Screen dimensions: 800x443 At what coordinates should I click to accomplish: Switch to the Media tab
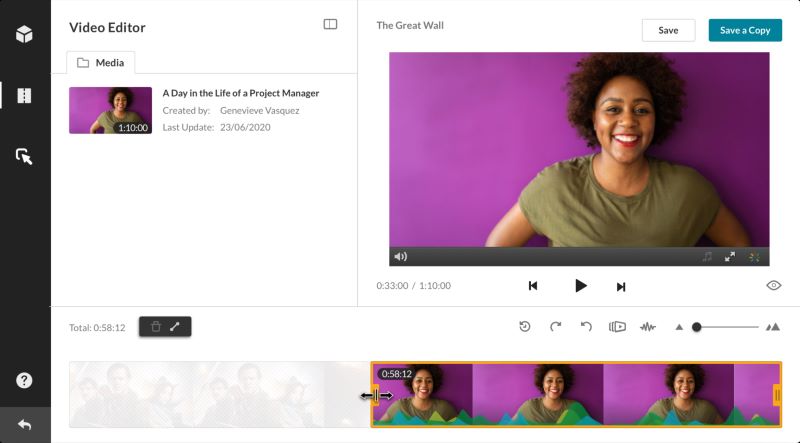(x=101, y=62)
